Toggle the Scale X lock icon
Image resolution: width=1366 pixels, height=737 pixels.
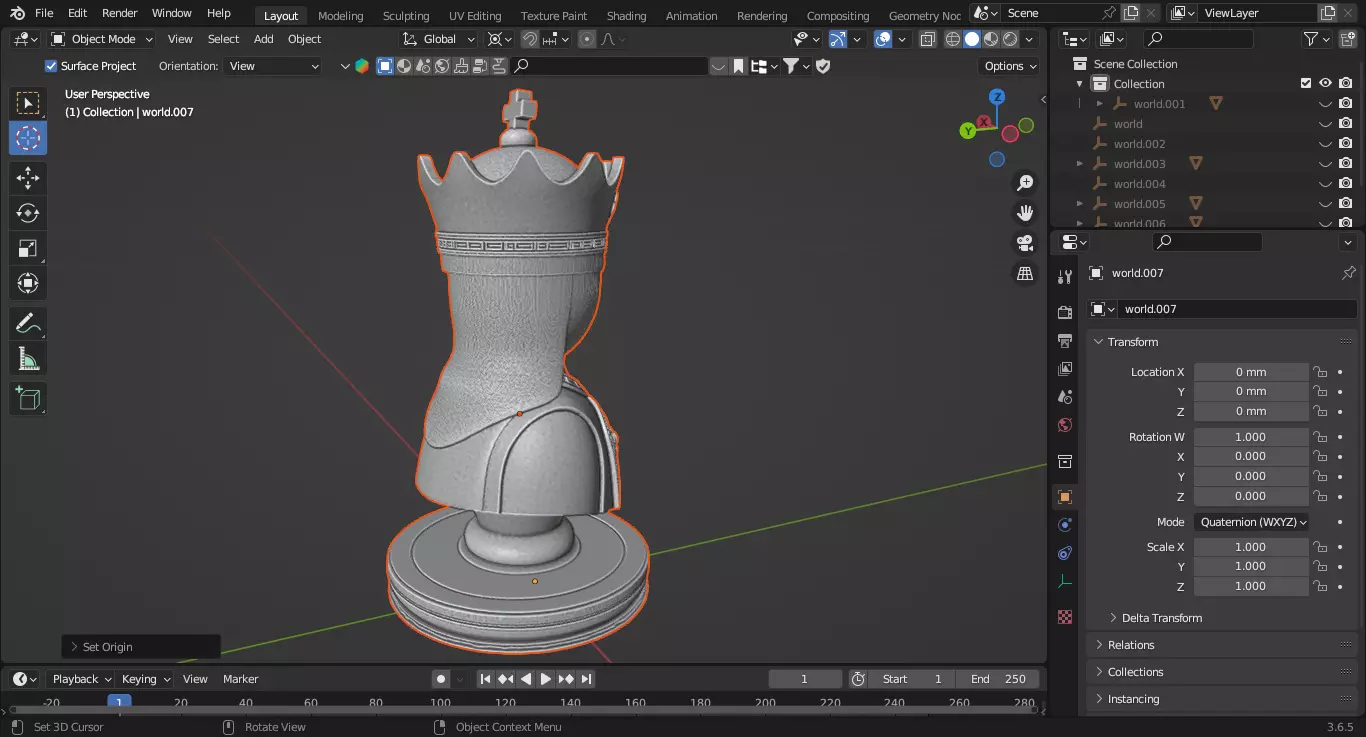pos(1320,547)
